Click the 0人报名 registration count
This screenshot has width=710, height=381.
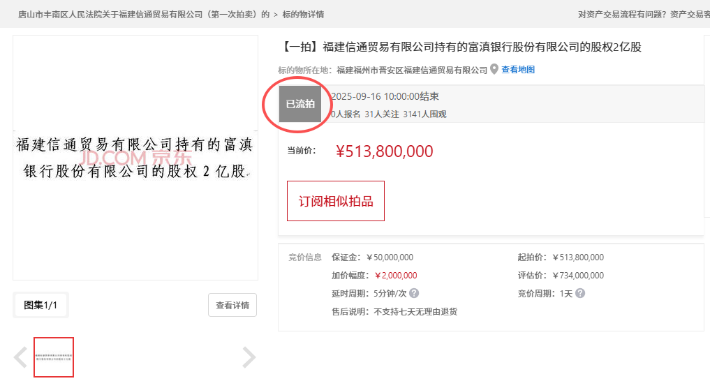click(345, 114)
